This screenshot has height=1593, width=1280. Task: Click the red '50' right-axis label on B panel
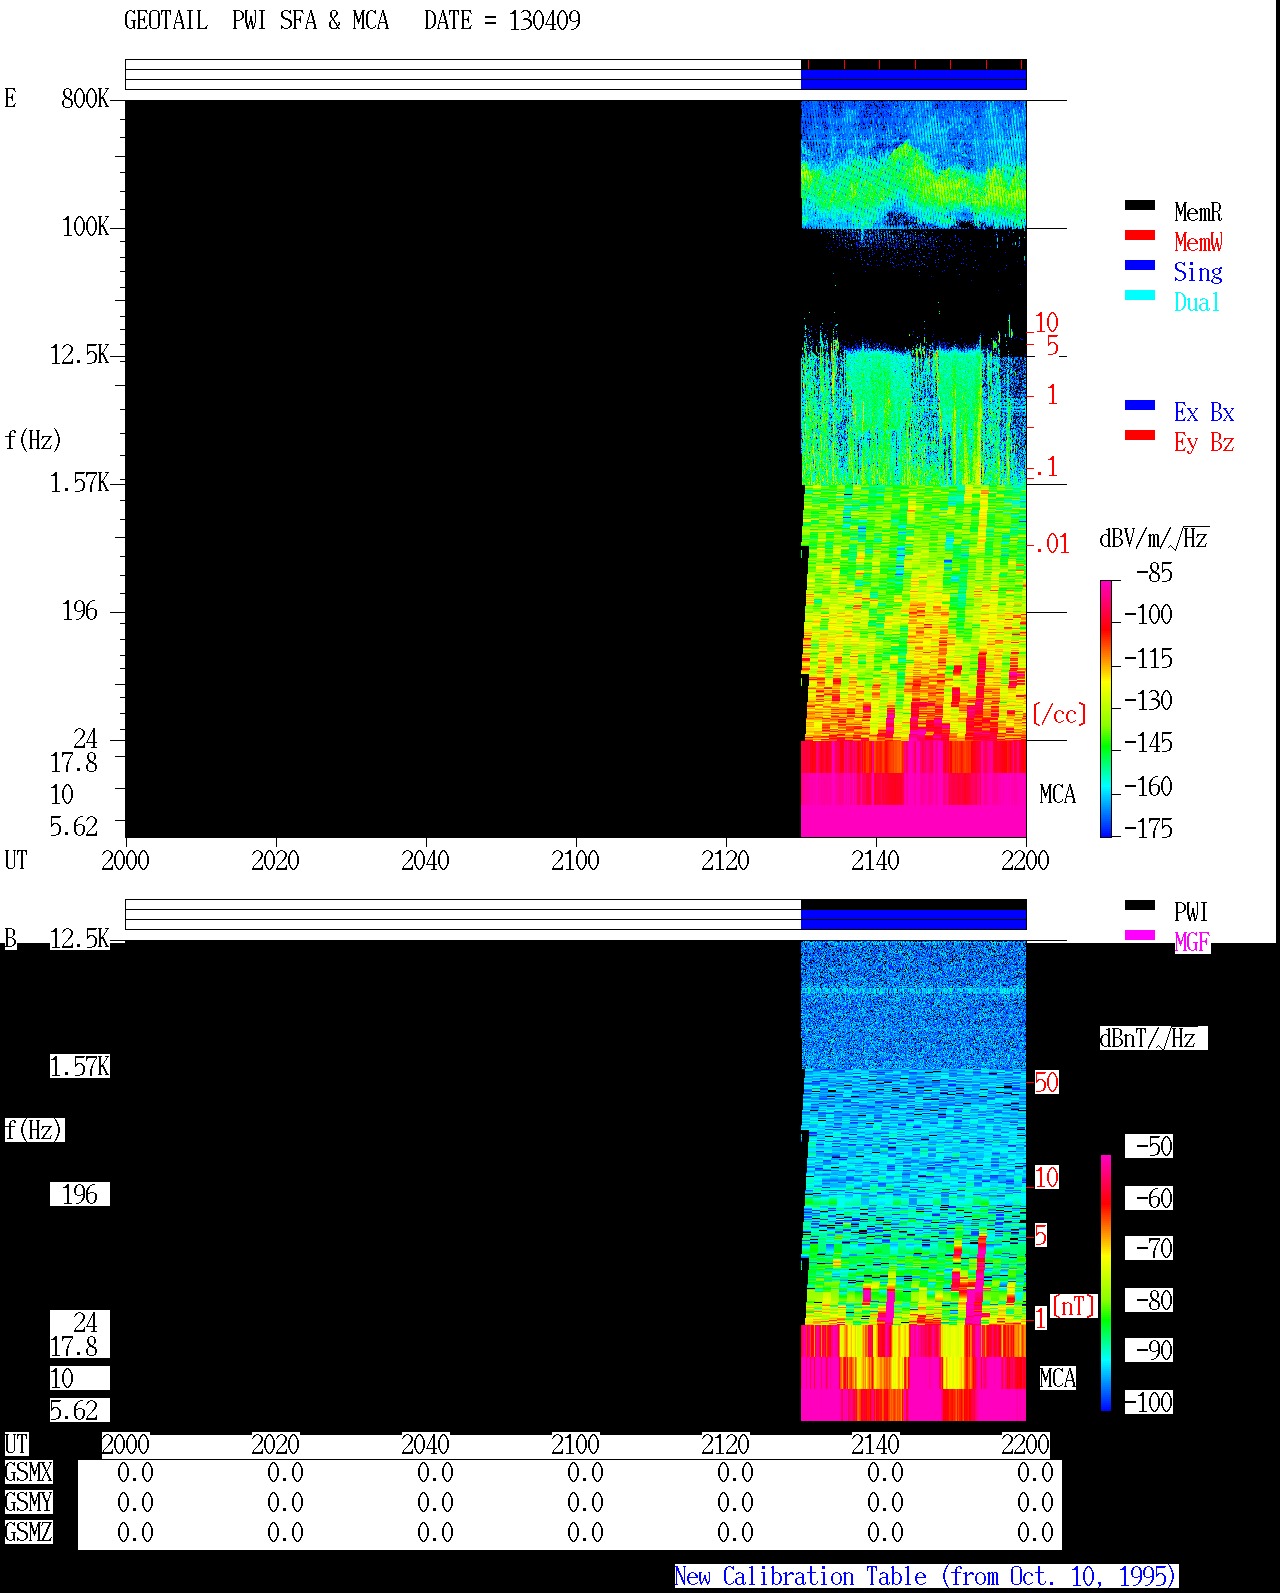click(1046, 1082)
